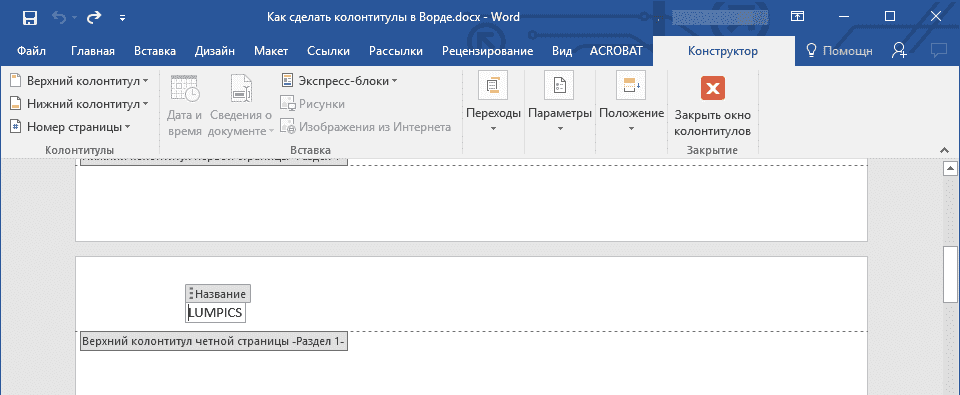
Task: Undo the last action
Action: (x=59, y=18)
